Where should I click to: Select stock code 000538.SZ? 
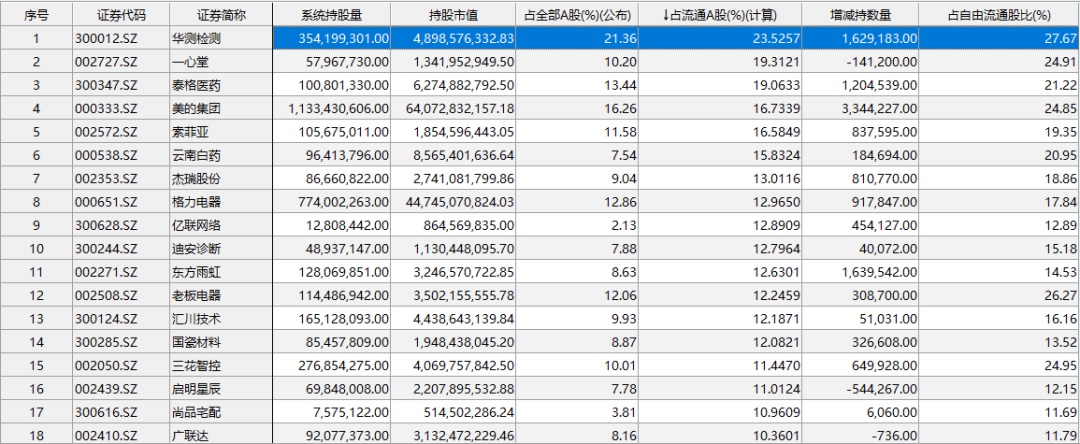click(x=121, y=155)
